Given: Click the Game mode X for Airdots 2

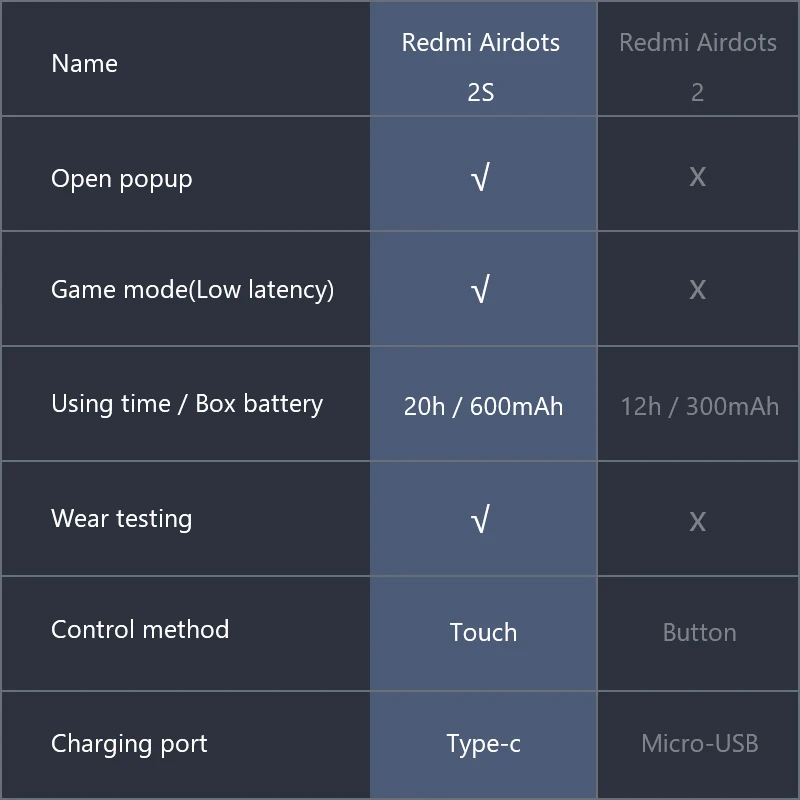Looking at the screenshot, I should coord(697,290).
